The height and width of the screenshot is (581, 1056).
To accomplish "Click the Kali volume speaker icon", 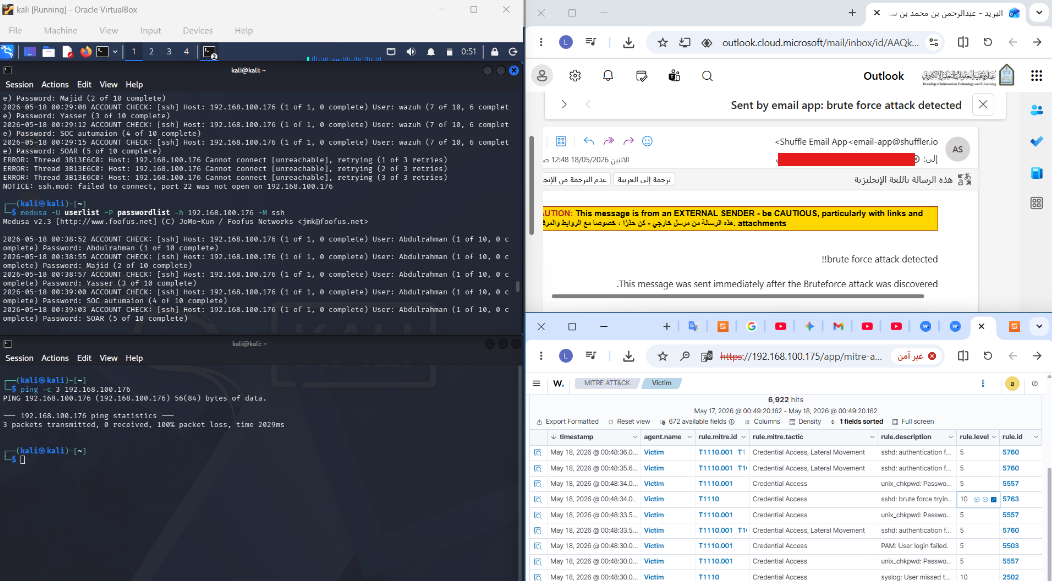I will [x=411, y=52].
